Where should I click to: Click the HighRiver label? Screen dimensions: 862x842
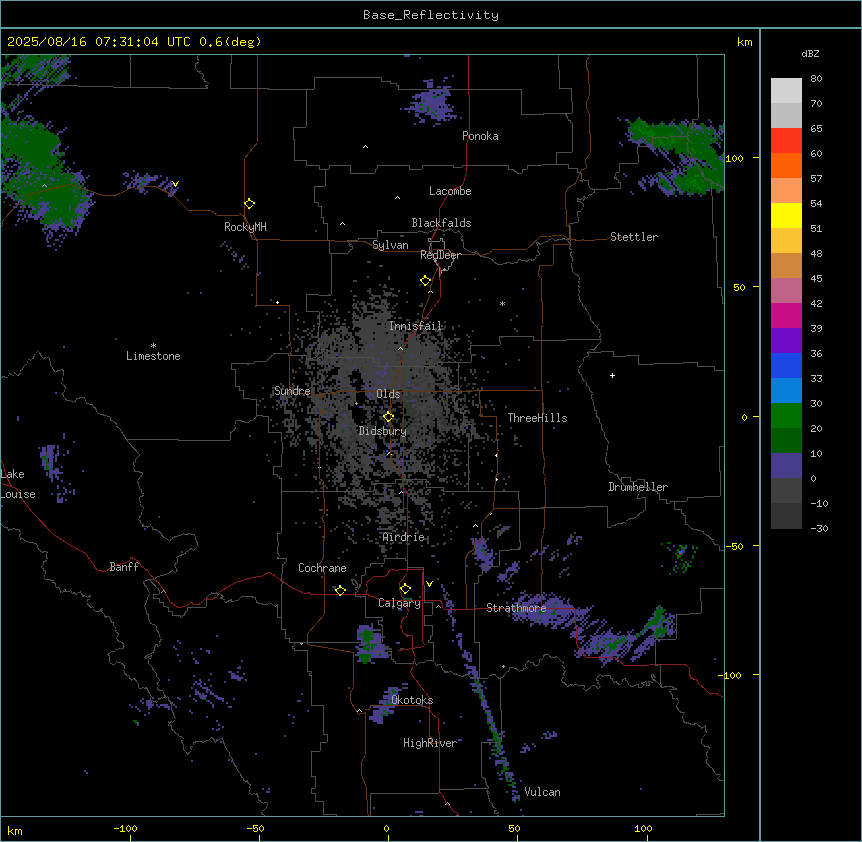pyautogui.click(x=430, y=743)
